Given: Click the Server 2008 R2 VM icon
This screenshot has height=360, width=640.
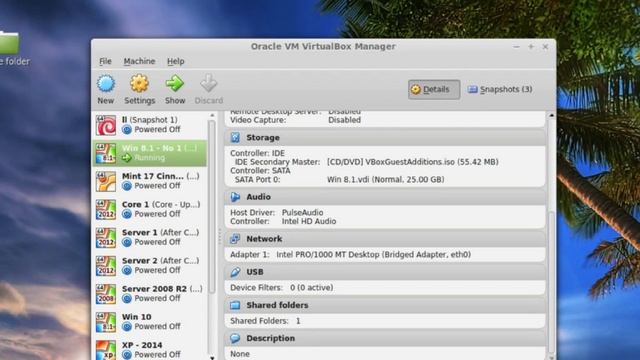Looking at the screenshot, I should [106, 294].
